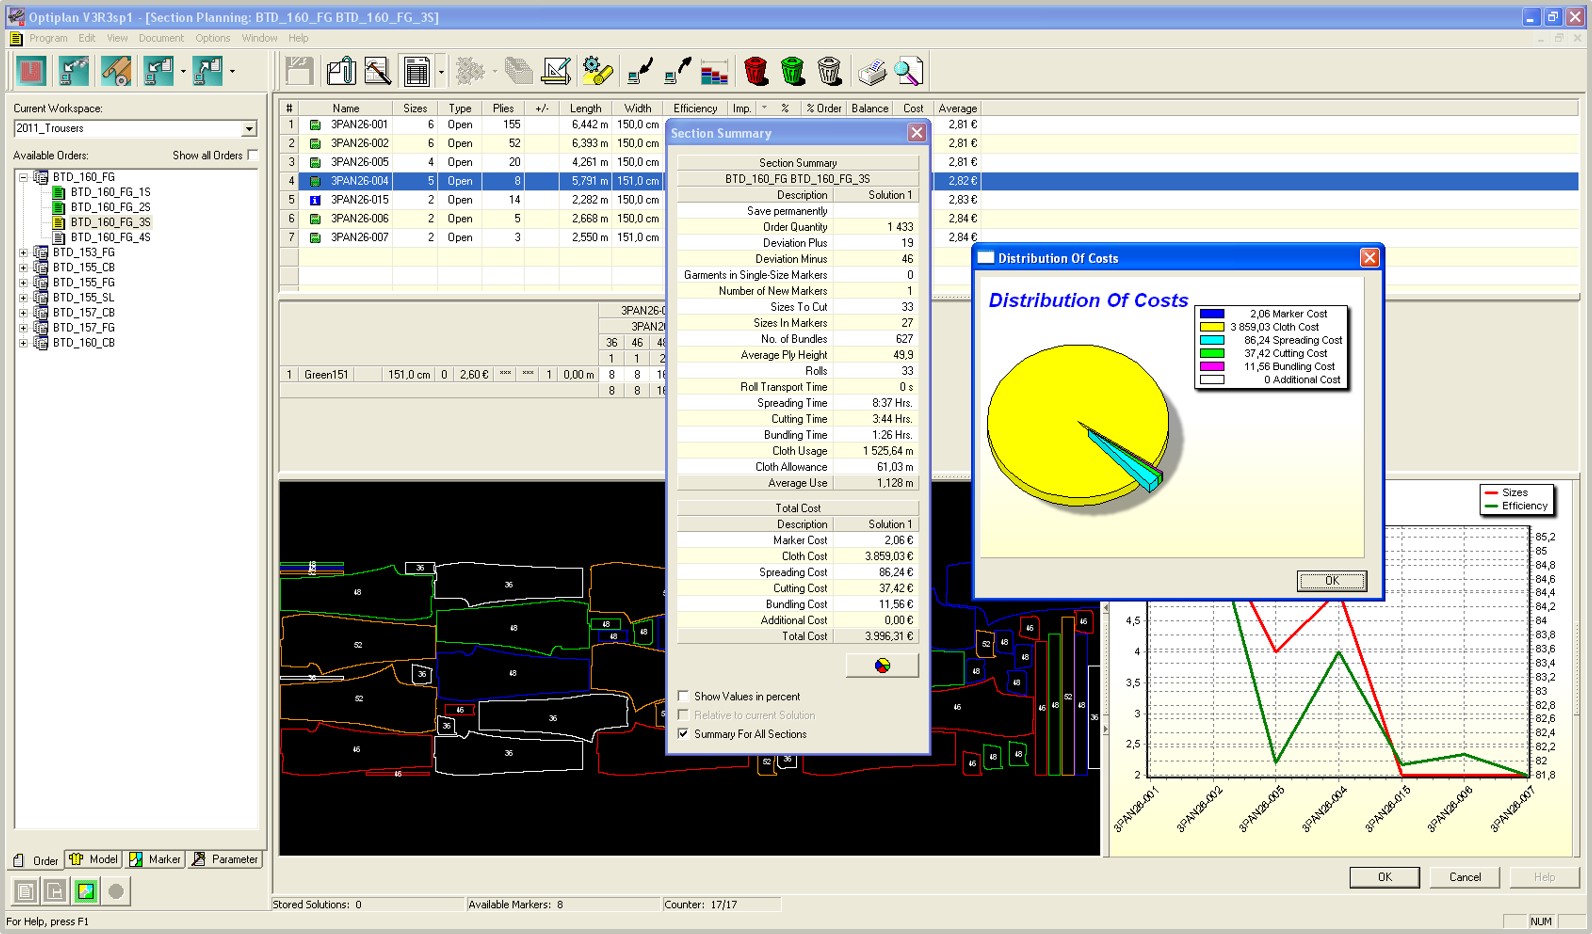This screenshot has height=934, width=1592.
Task: Click the colored marker icon in bottom-left panel
Action: point(86,891)
